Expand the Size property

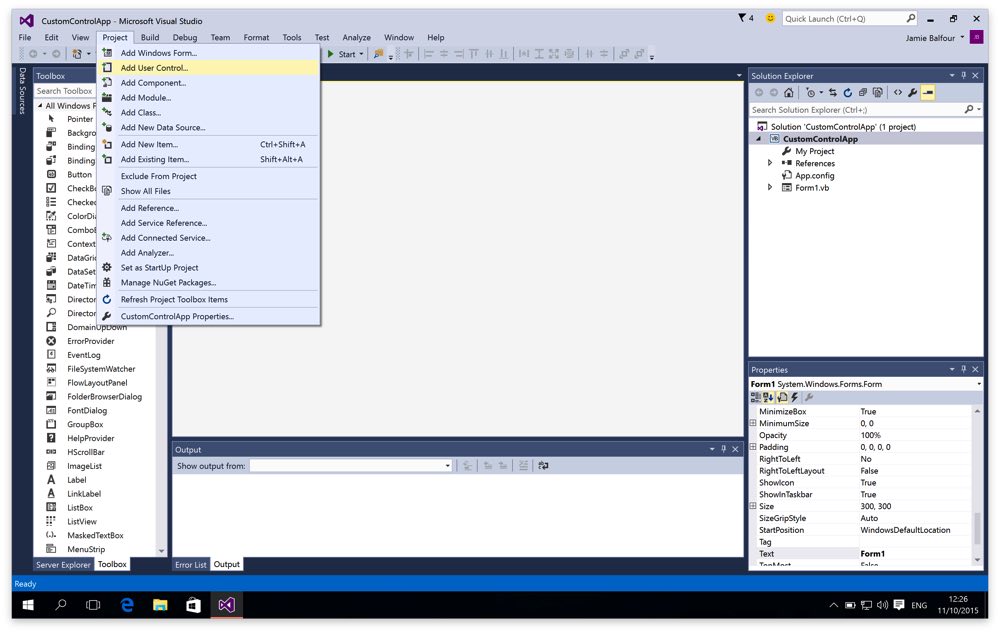[753, 506]
